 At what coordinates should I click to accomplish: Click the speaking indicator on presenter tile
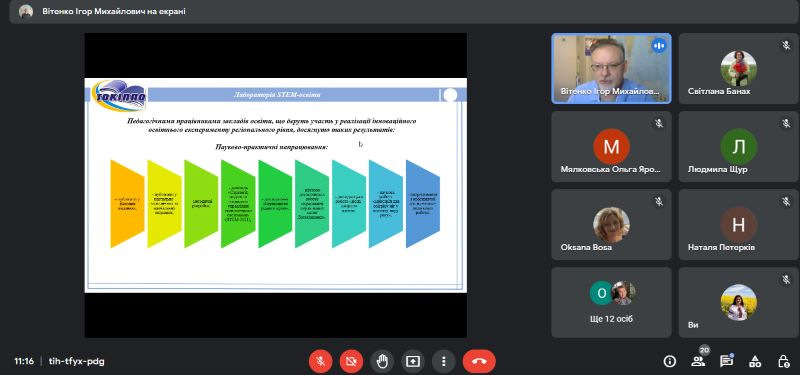[x=659, y=46]
